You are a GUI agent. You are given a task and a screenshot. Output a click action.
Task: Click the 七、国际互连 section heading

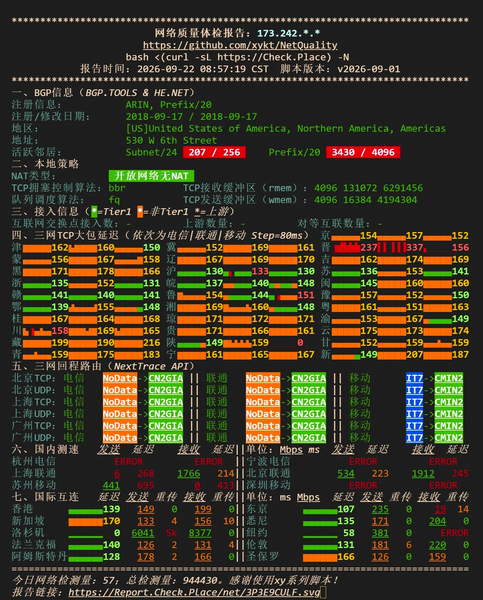tap(45, 497)
